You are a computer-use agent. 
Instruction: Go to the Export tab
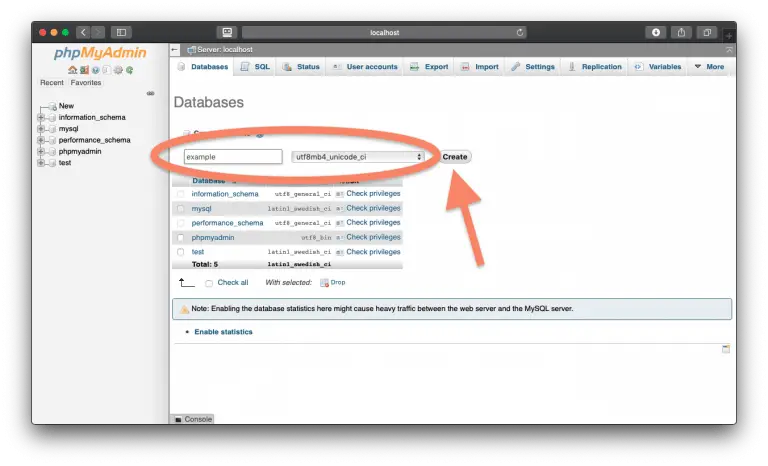tap(429, 67)
